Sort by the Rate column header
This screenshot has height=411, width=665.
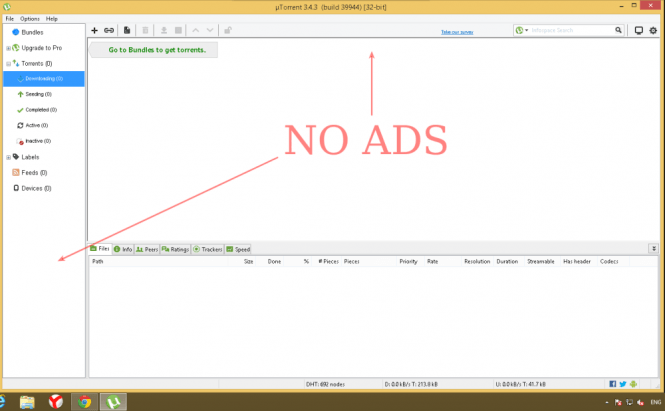point(433,261)
